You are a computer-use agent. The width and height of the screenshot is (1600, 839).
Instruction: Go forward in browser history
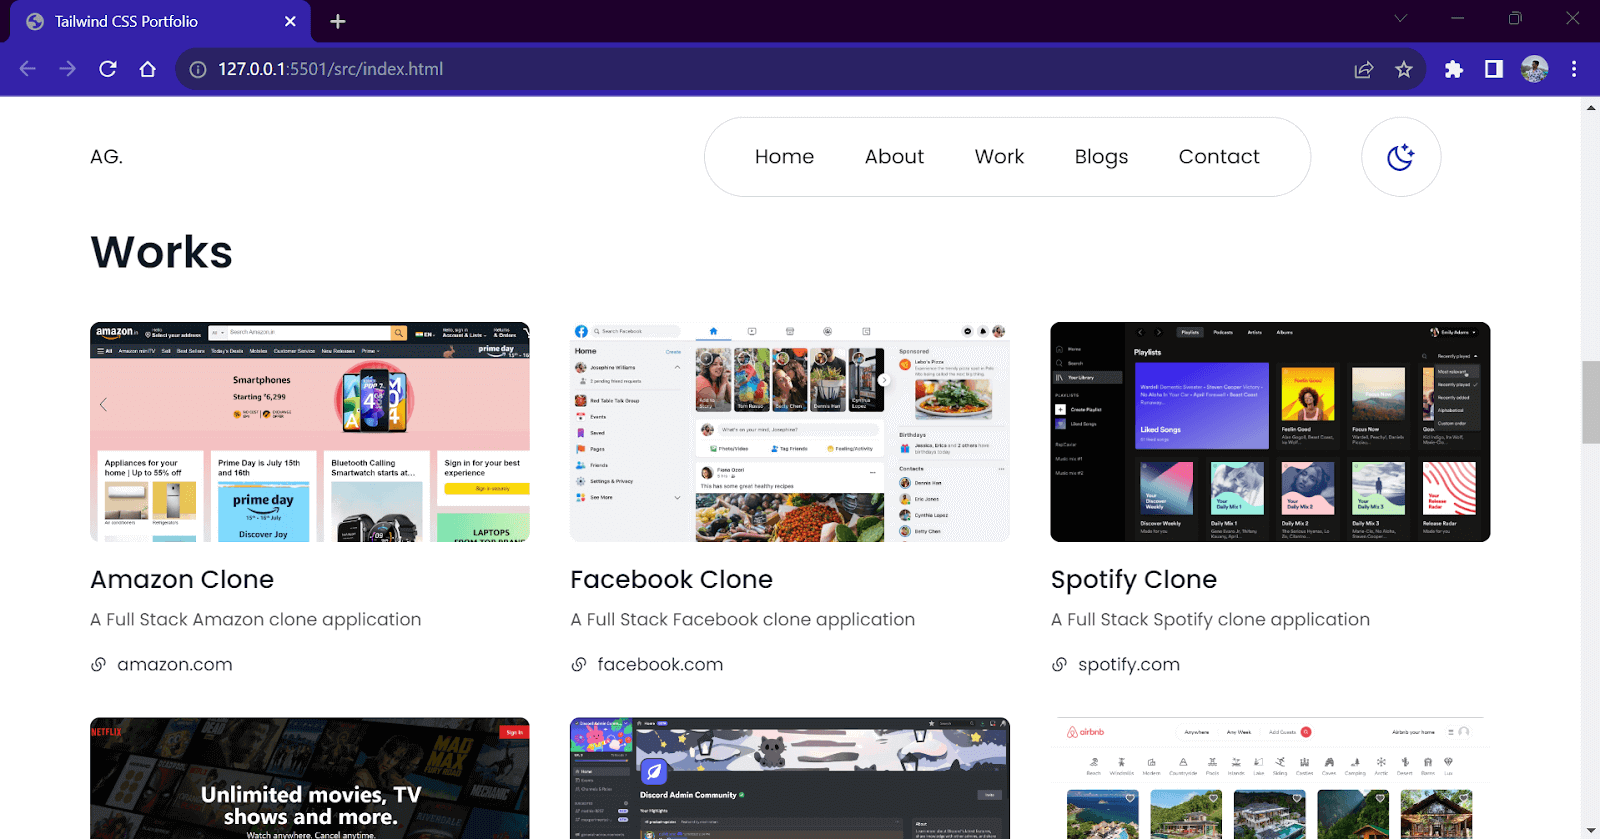(x=68, y=69)
